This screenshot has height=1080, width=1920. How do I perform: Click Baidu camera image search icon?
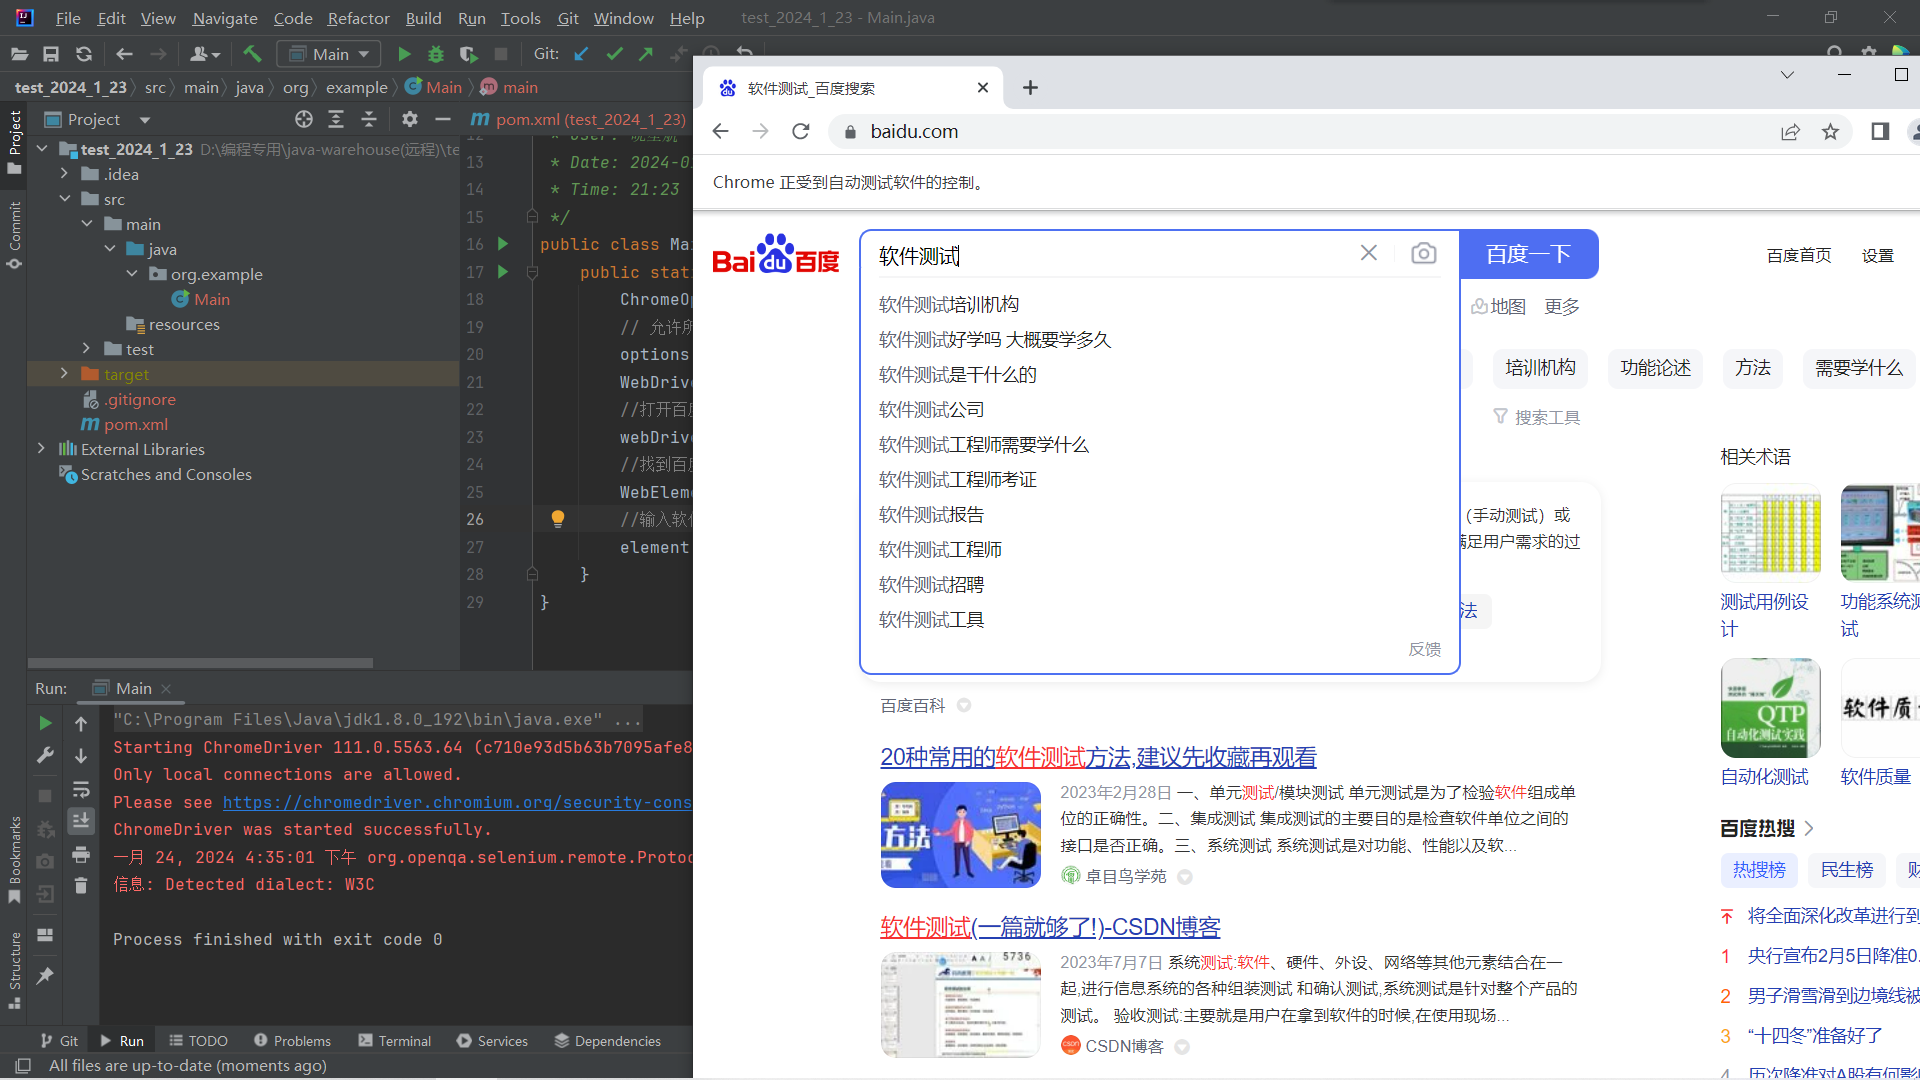(x=1423, y=254)
